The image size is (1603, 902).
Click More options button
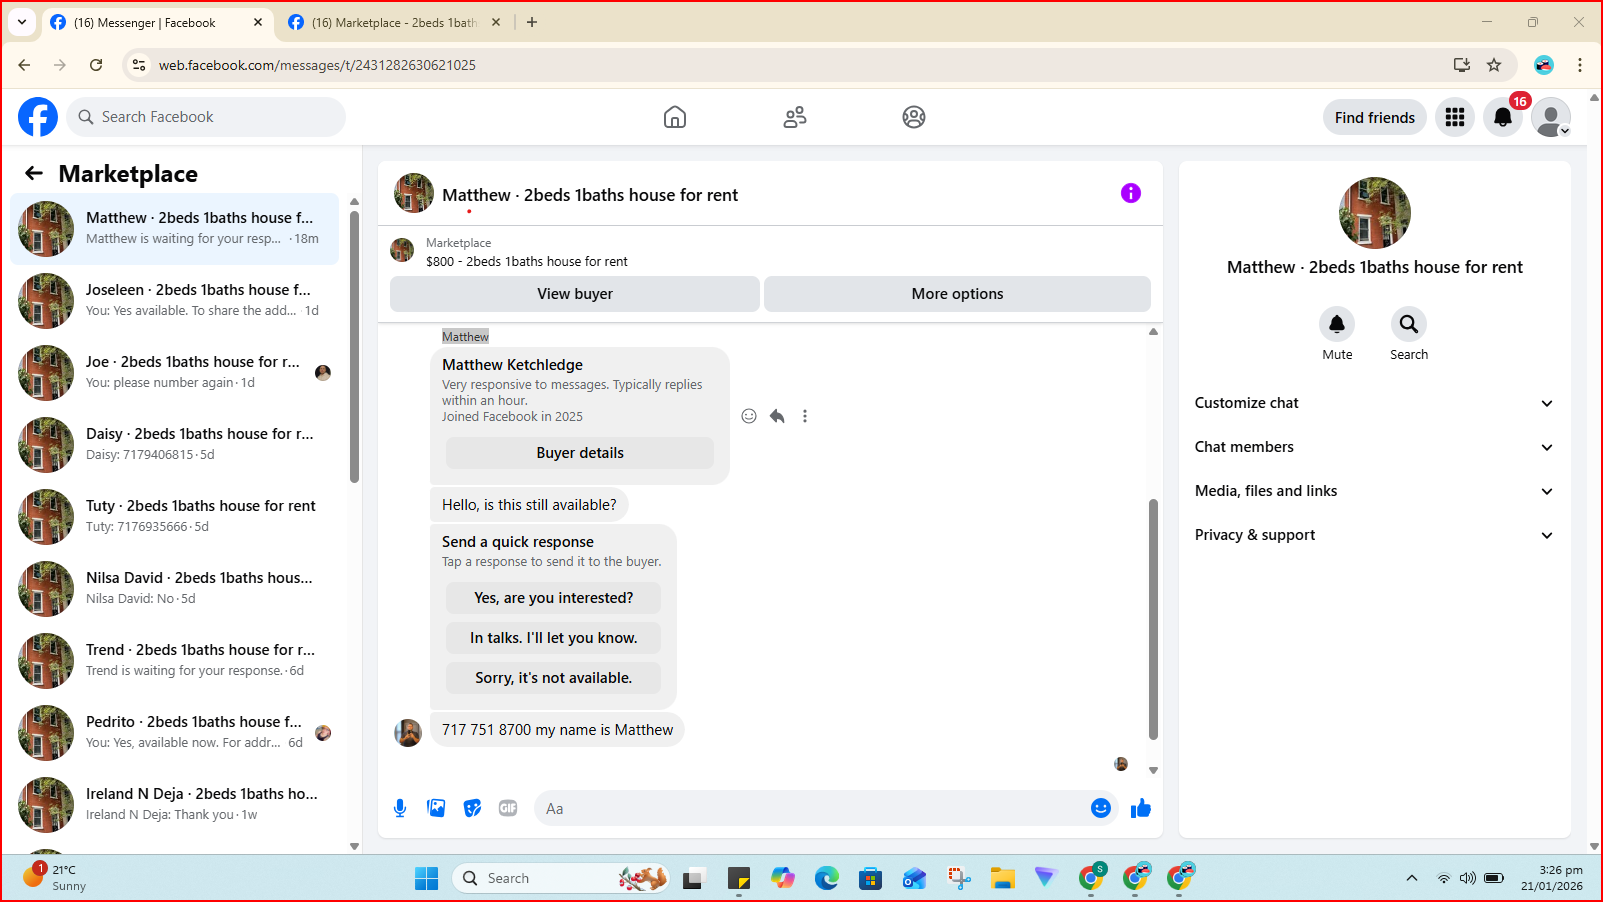957,294
